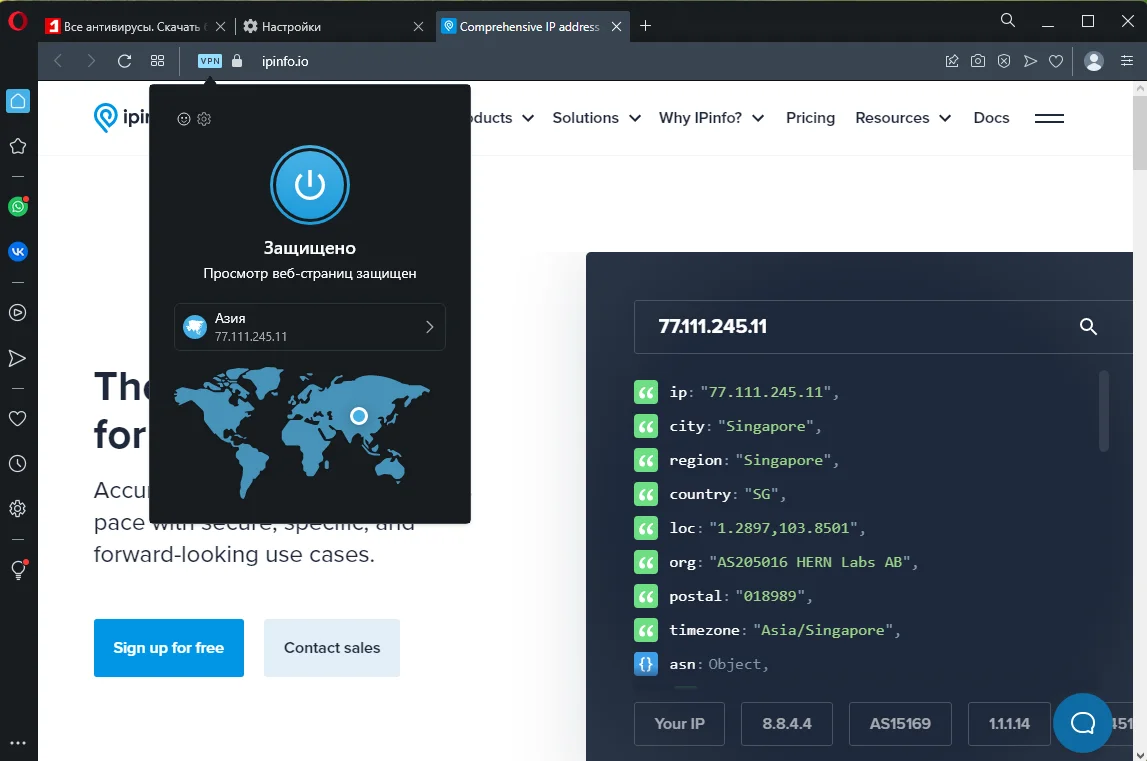Expand the Asia VPN location selector
Image resolution: width=1147 pixels, height=761 pixels.
[310, 327]
